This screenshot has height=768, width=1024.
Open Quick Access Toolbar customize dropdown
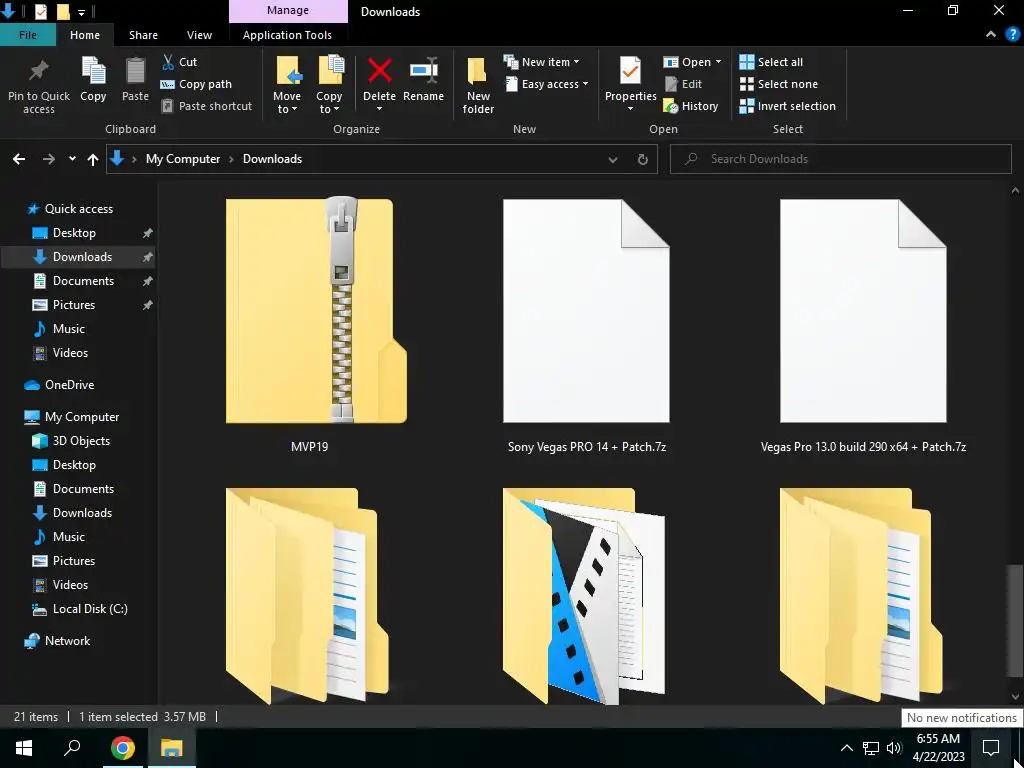tap(81, 12)
